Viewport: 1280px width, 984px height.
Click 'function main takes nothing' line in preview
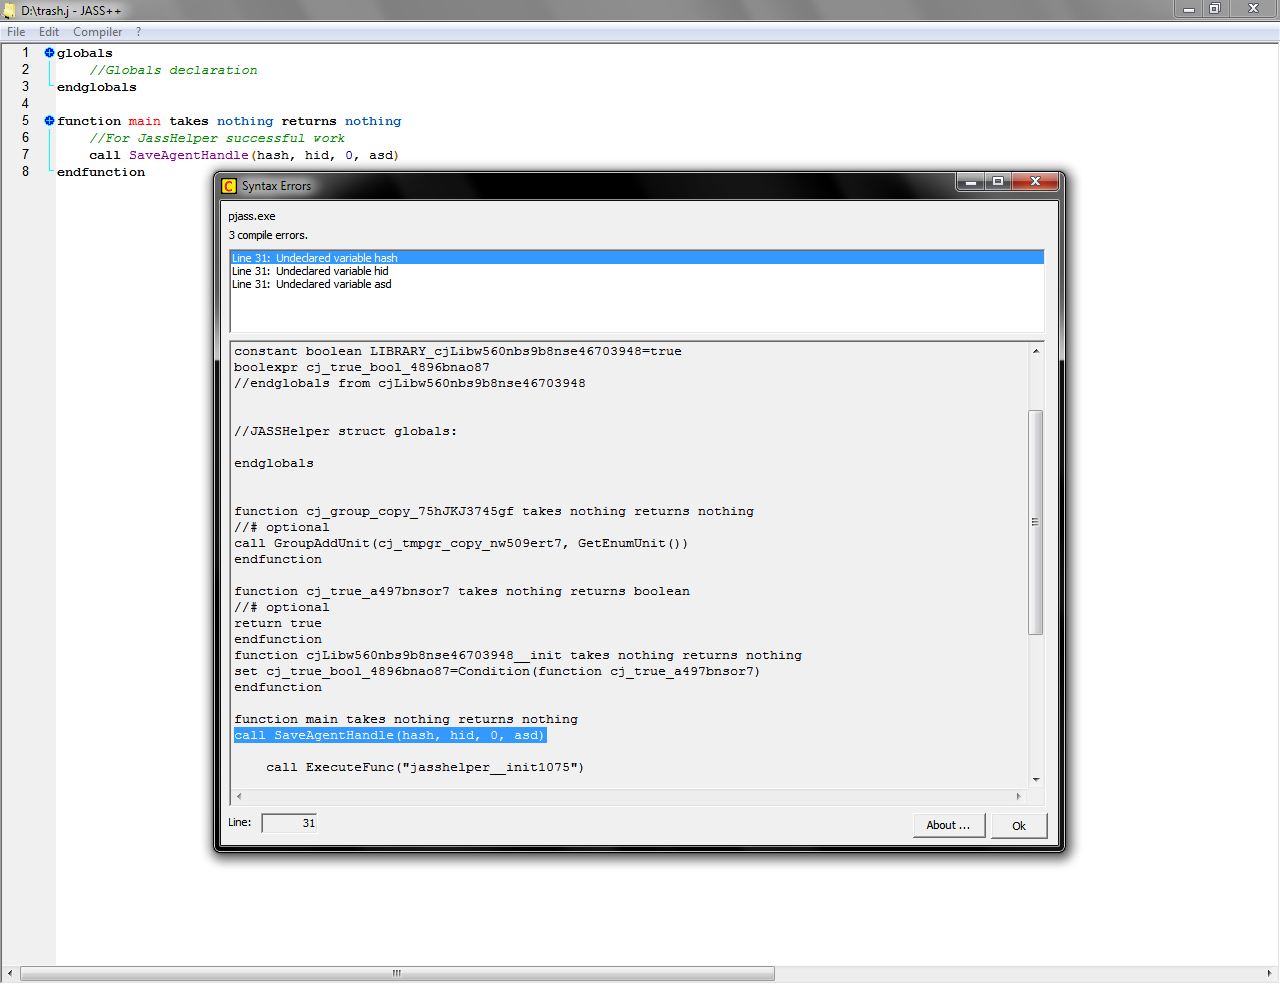tap(406, 719)
